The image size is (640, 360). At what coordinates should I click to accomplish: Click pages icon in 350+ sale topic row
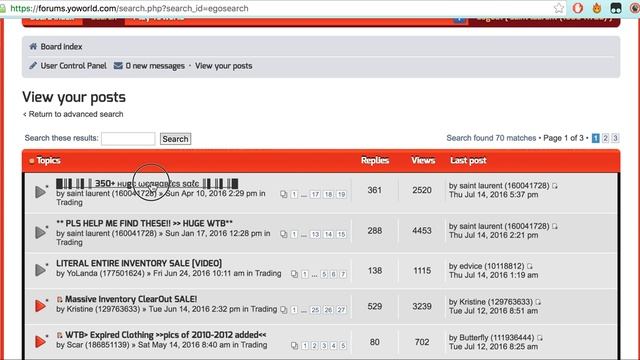(283, 194)
